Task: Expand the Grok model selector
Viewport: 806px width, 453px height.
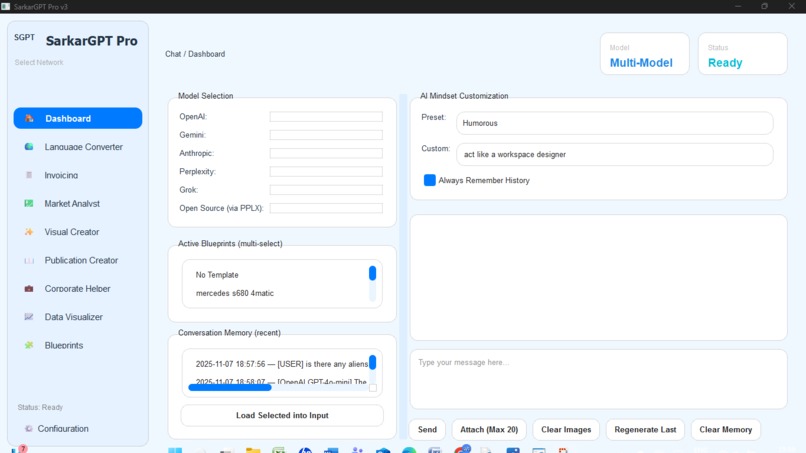Action: pyautogui.click(x=326, y=190)
